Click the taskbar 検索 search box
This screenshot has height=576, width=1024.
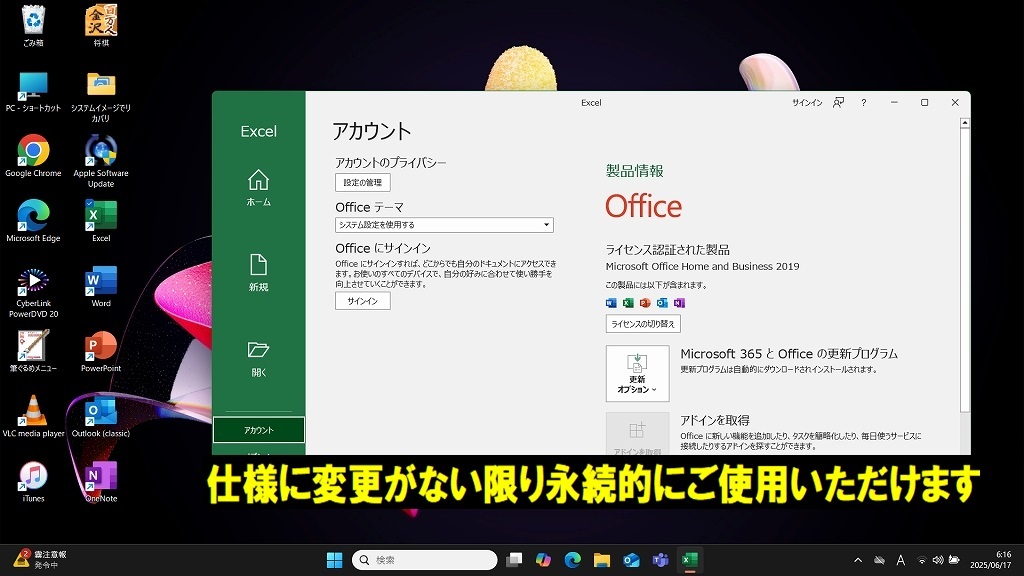[x=424, y=560]
